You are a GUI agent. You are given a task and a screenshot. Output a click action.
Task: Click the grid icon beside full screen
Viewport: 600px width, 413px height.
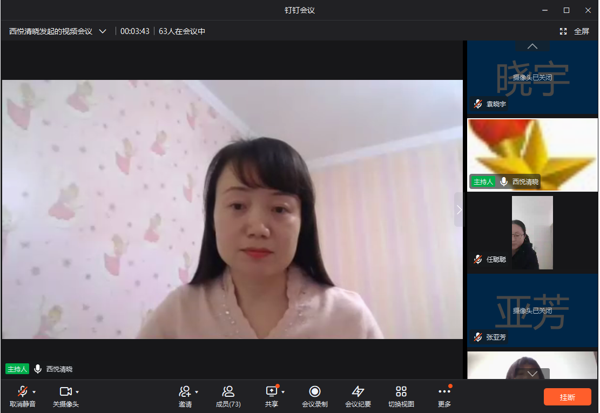pyautogui.click(x=563, y=31)
